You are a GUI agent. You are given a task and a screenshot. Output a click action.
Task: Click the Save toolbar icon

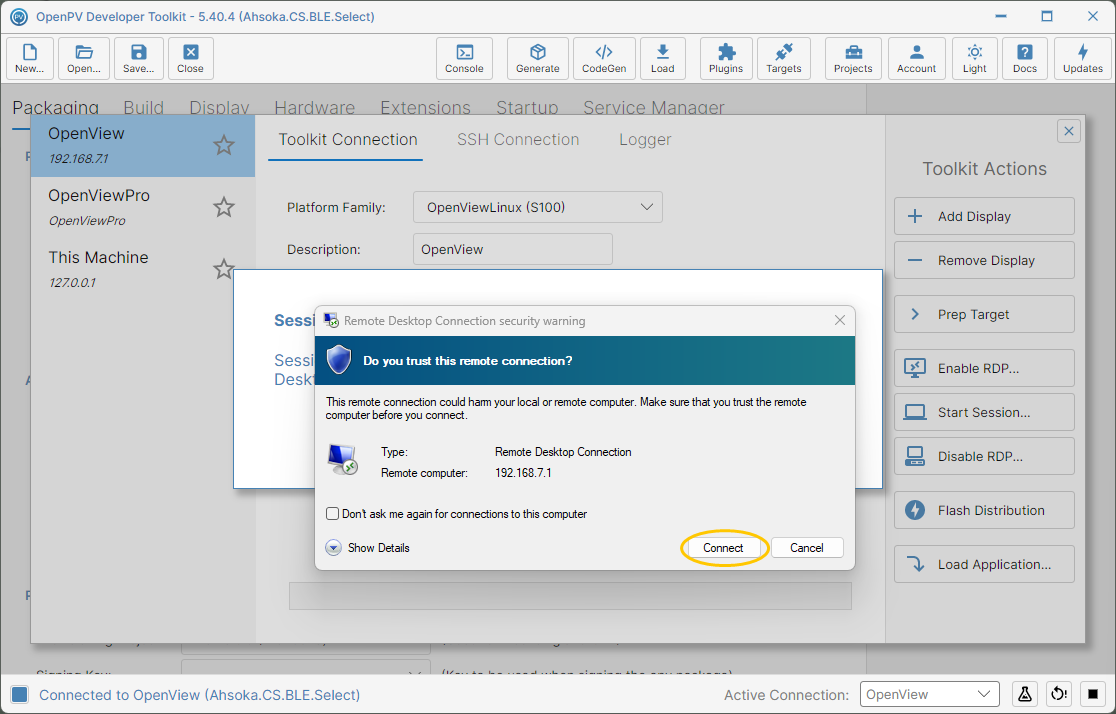(139, 58)
